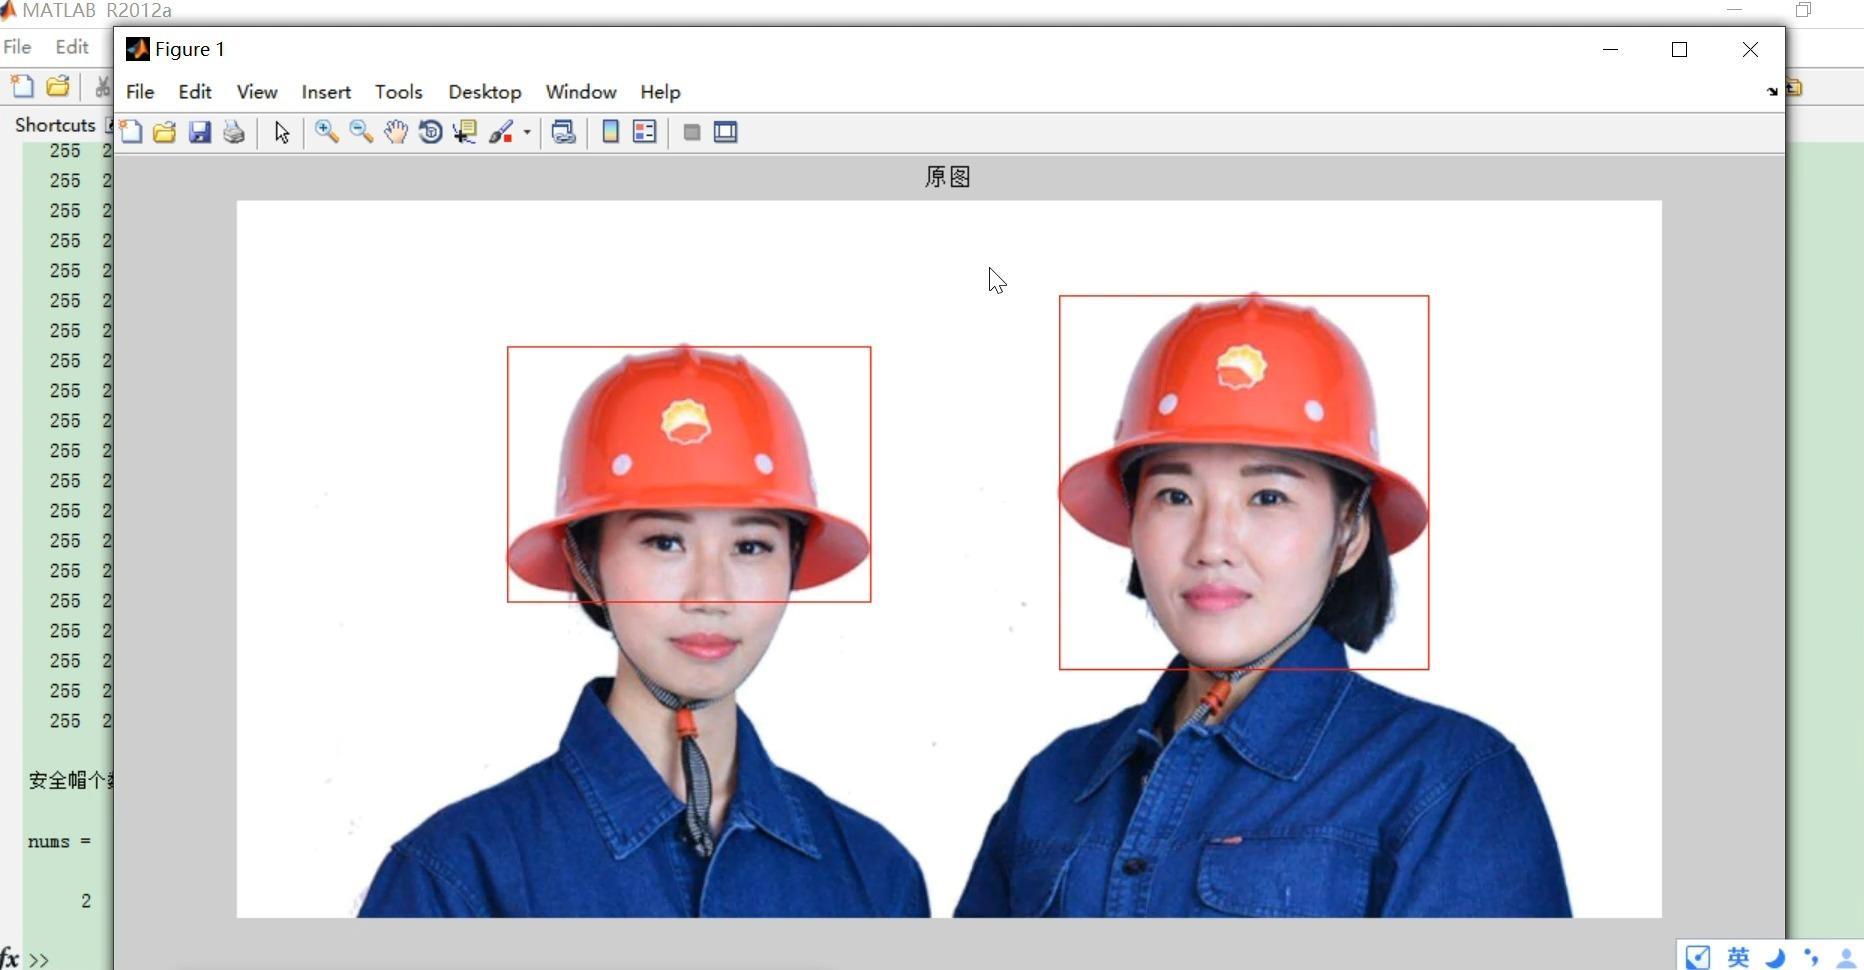Toggle the Edit Plot arrow tool

pos(282,132)
